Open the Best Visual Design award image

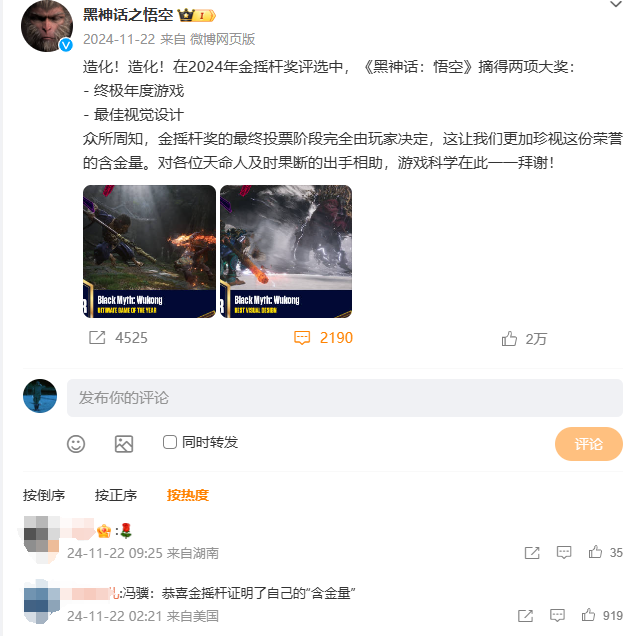tap(286, 251)
